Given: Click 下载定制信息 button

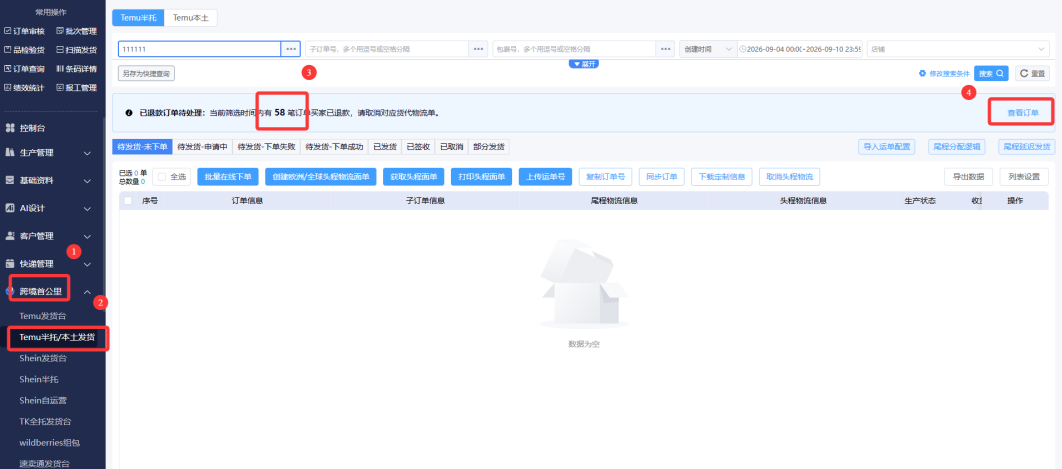Looking at the screenshot, I should [x=722, y=177].
